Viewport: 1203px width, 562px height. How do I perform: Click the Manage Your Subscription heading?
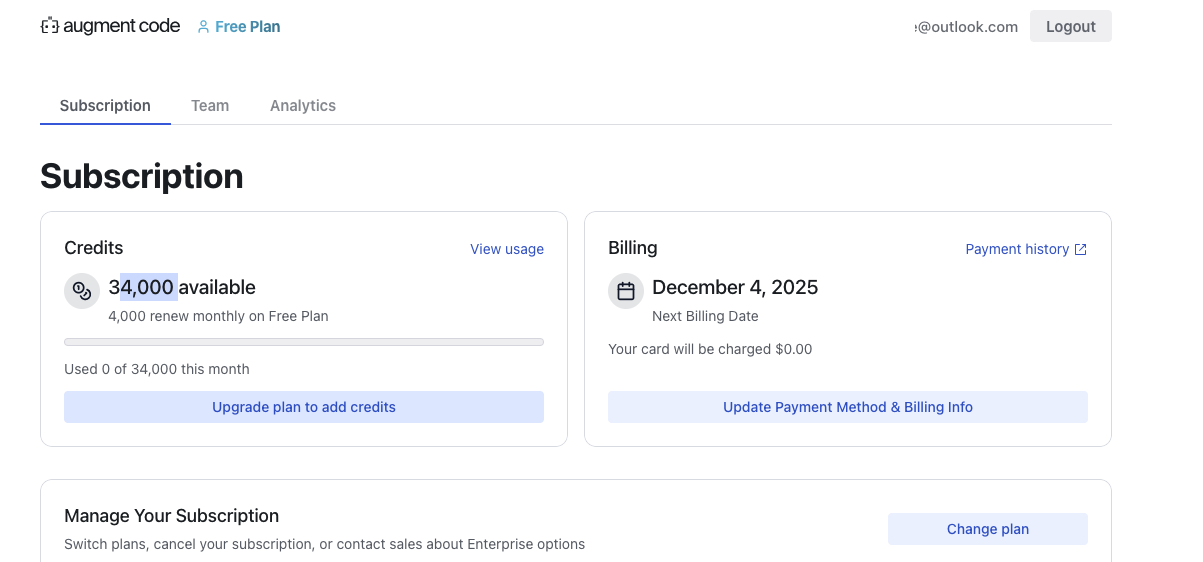(171, 516)
